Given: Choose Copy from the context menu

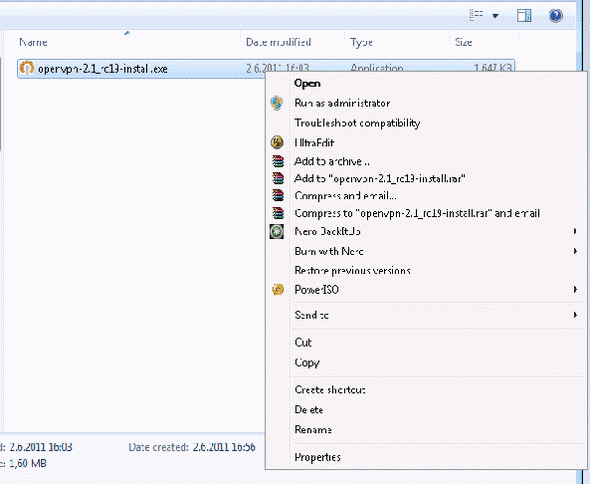Looking at the screenshot, I should tap(307, 363).
